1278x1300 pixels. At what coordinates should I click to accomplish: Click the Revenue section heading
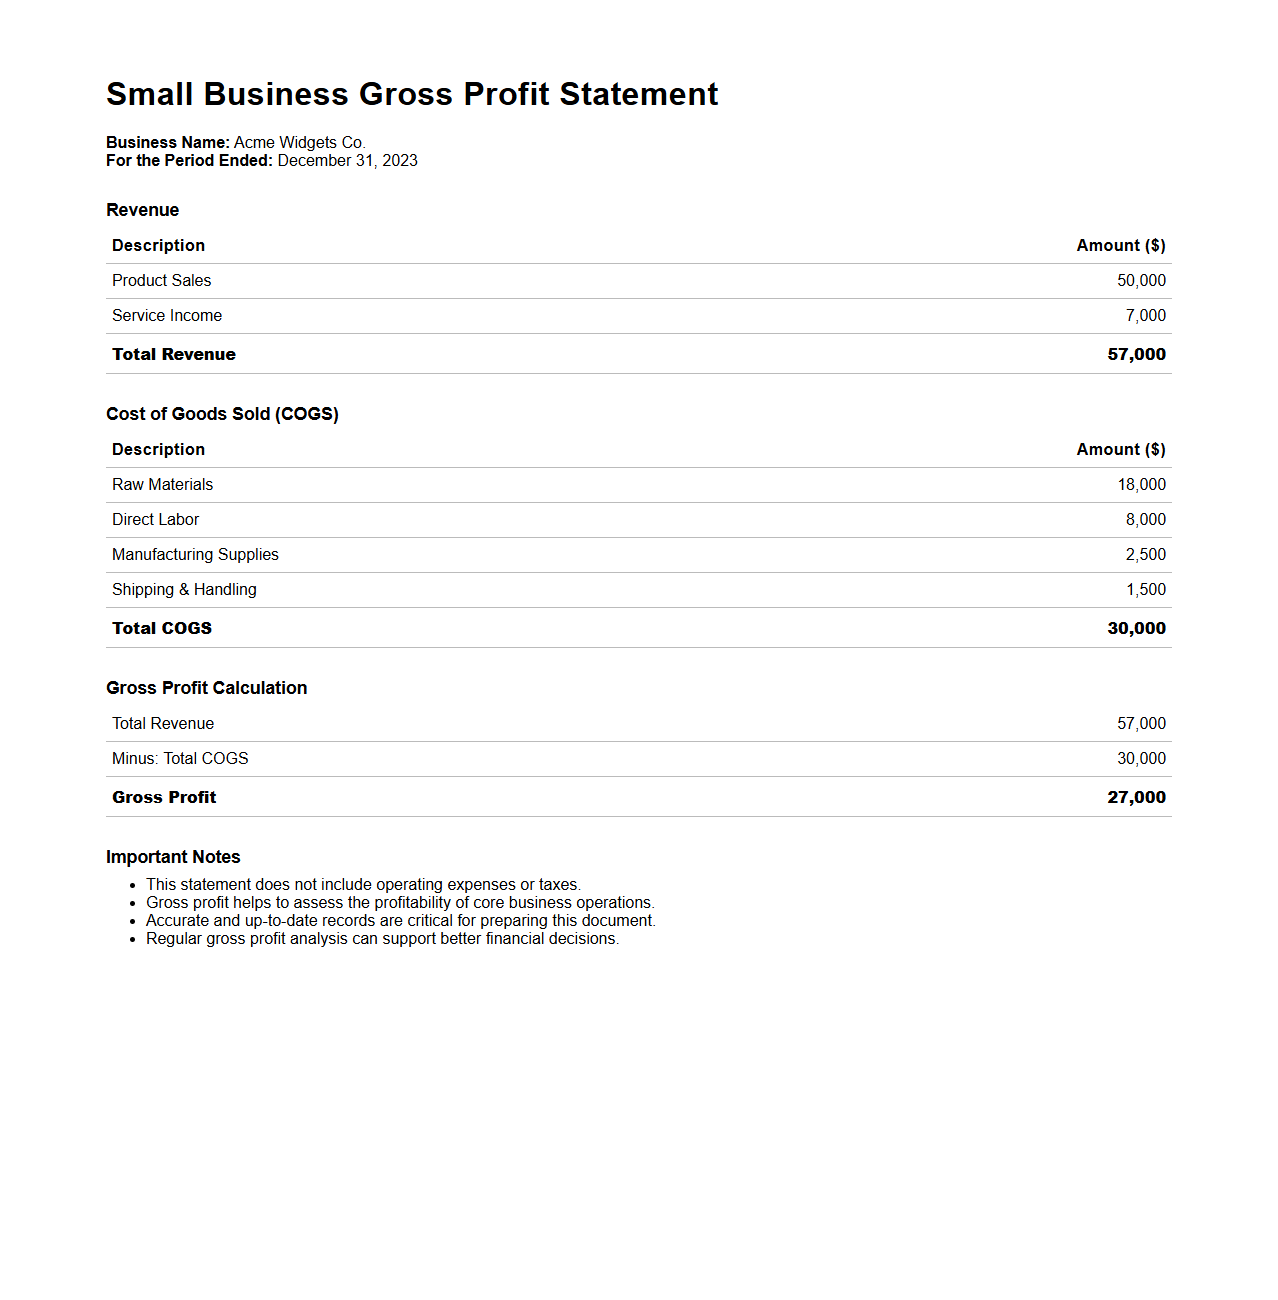click(142, 210)
